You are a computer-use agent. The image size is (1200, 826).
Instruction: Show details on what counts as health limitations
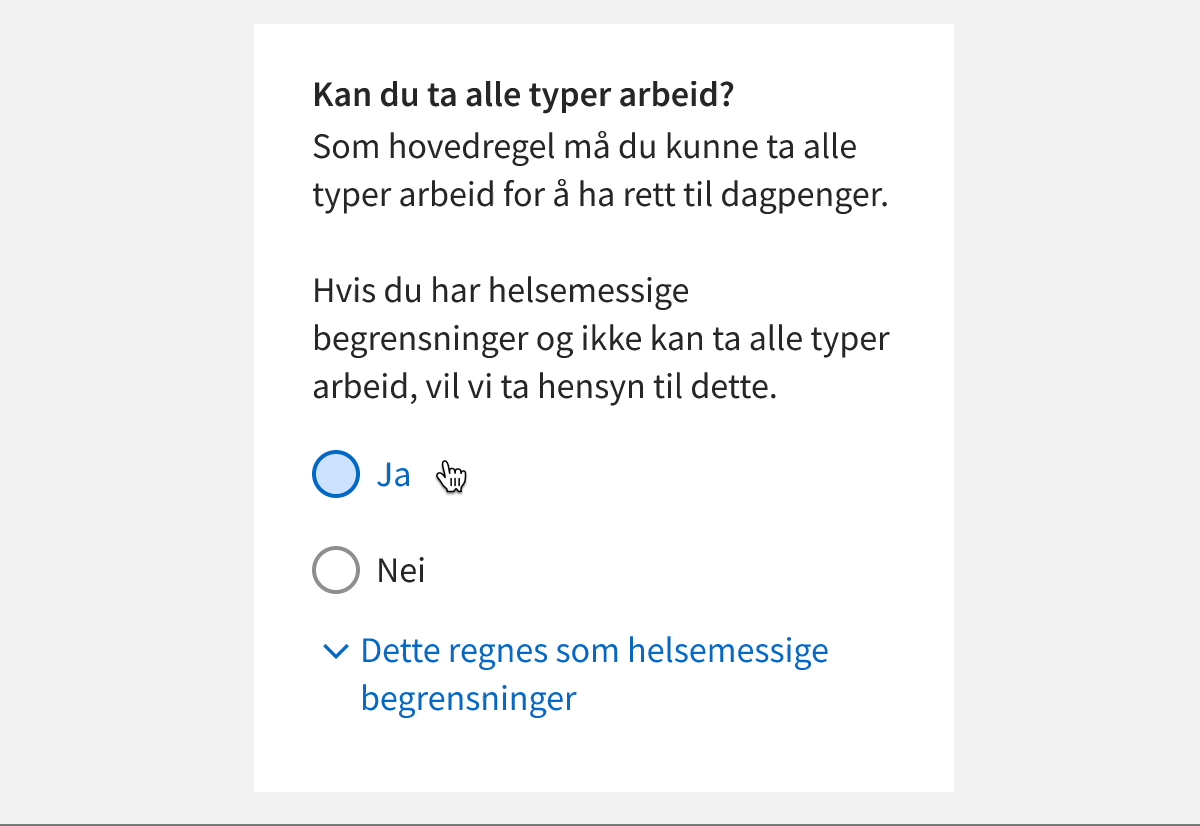(594, 650)
